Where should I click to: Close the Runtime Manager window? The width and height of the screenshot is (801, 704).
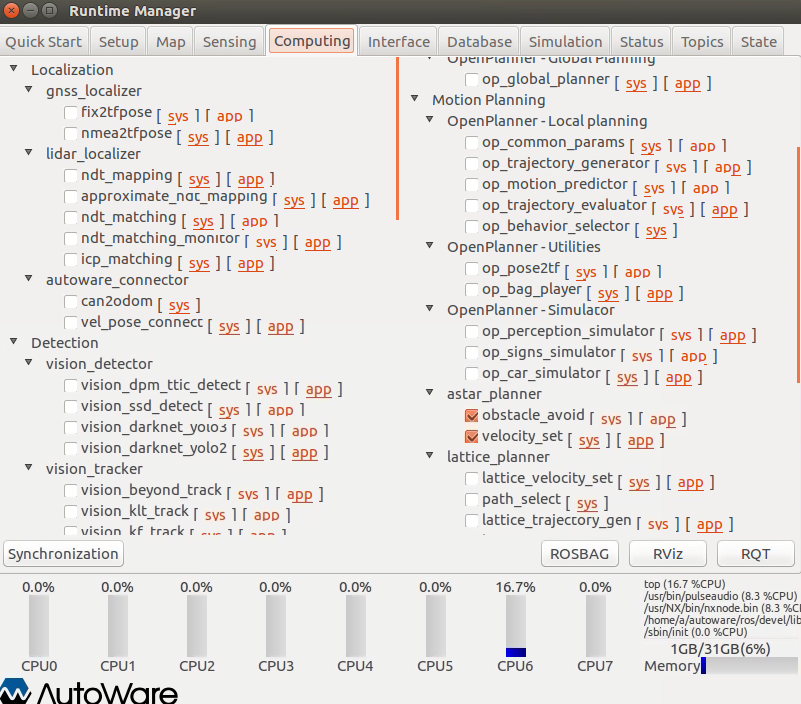tap(11, 10)
